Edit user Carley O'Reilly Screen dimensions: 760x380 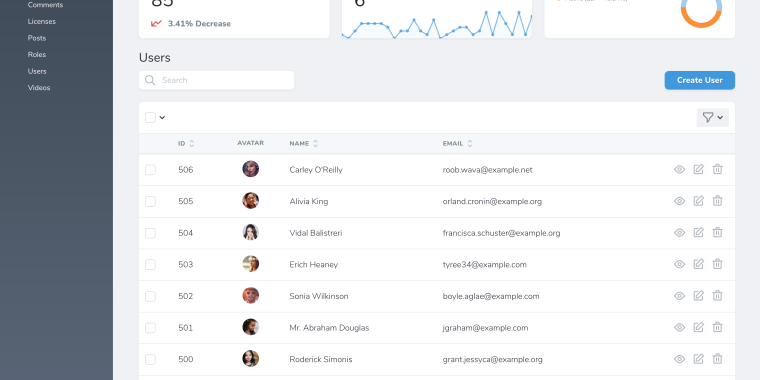pos(698,169)
